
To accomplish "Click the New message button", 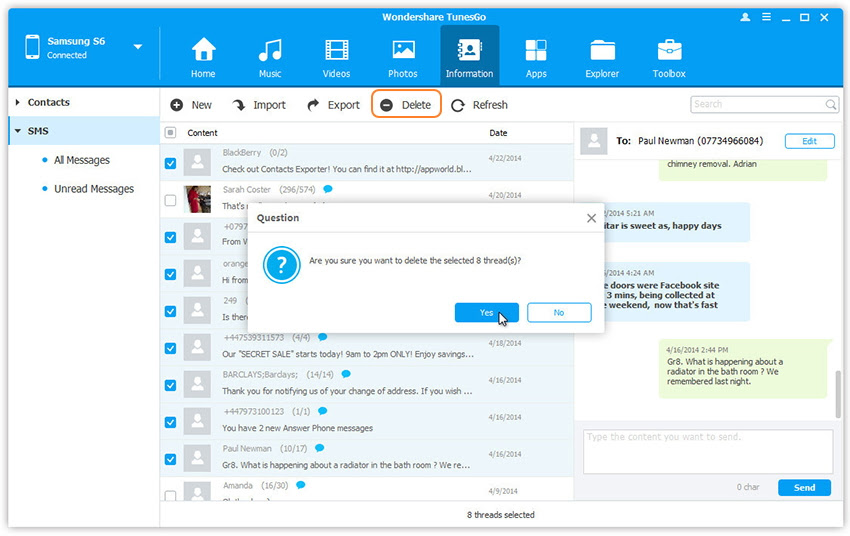I will click(x=191, y=105).
